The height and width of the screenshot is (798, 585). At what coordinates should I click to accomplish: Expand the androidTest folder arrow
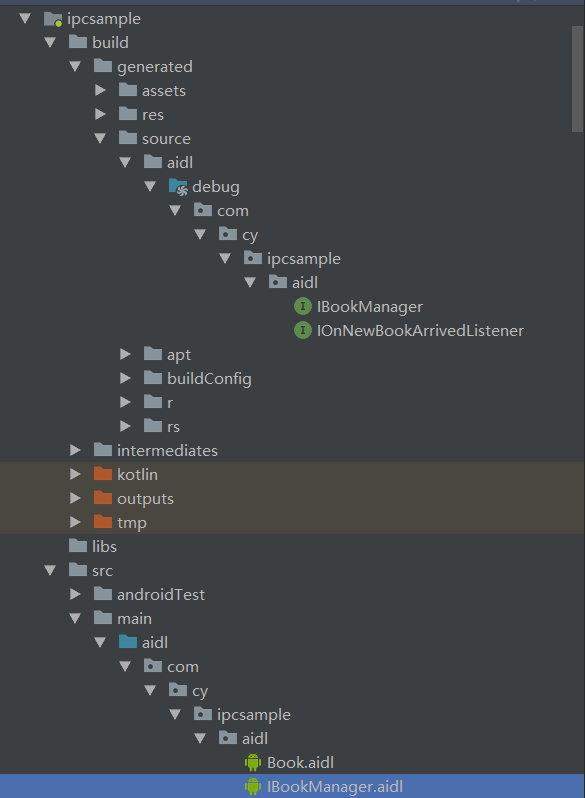(75, 594)
